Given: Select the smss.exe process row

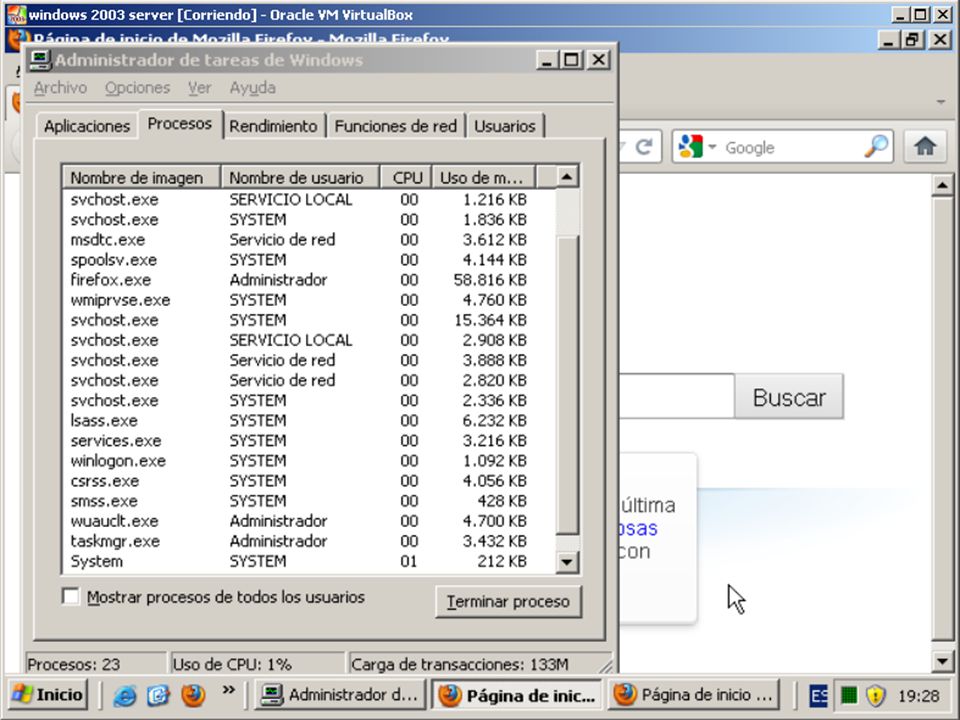Looking at the screenshot, I should [x=309, y=501].
